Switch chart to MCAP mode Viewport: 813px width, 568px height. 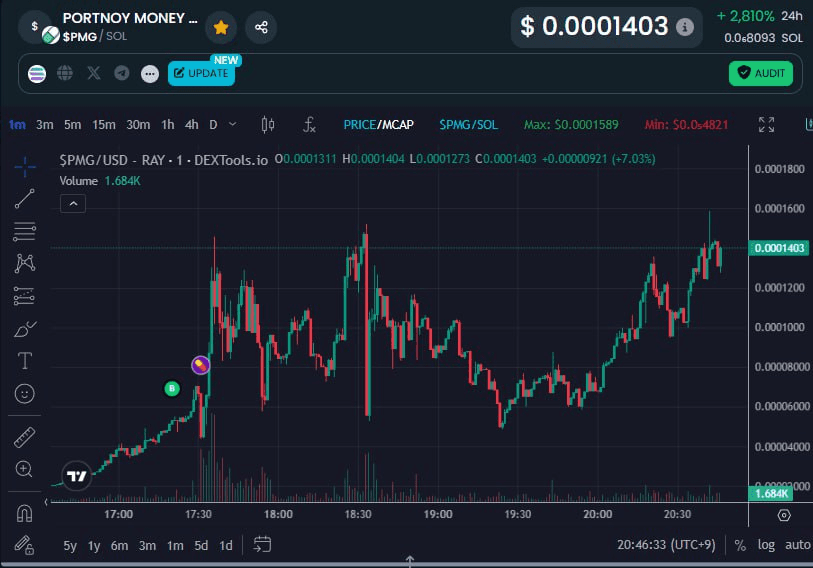click(398, 124)
